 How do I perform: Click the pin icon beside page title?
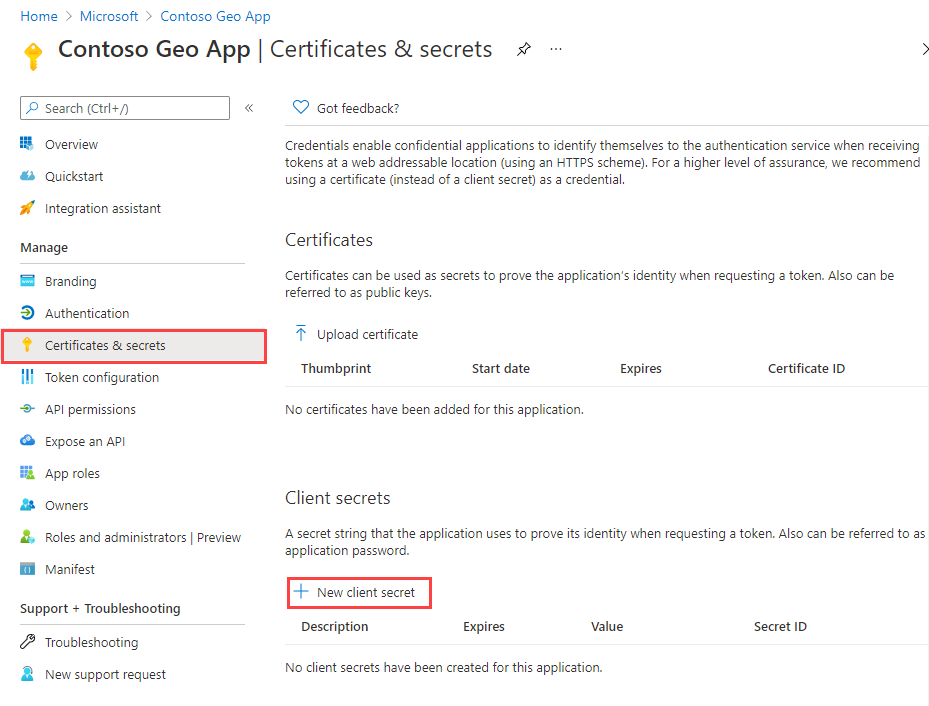[524, 49]
